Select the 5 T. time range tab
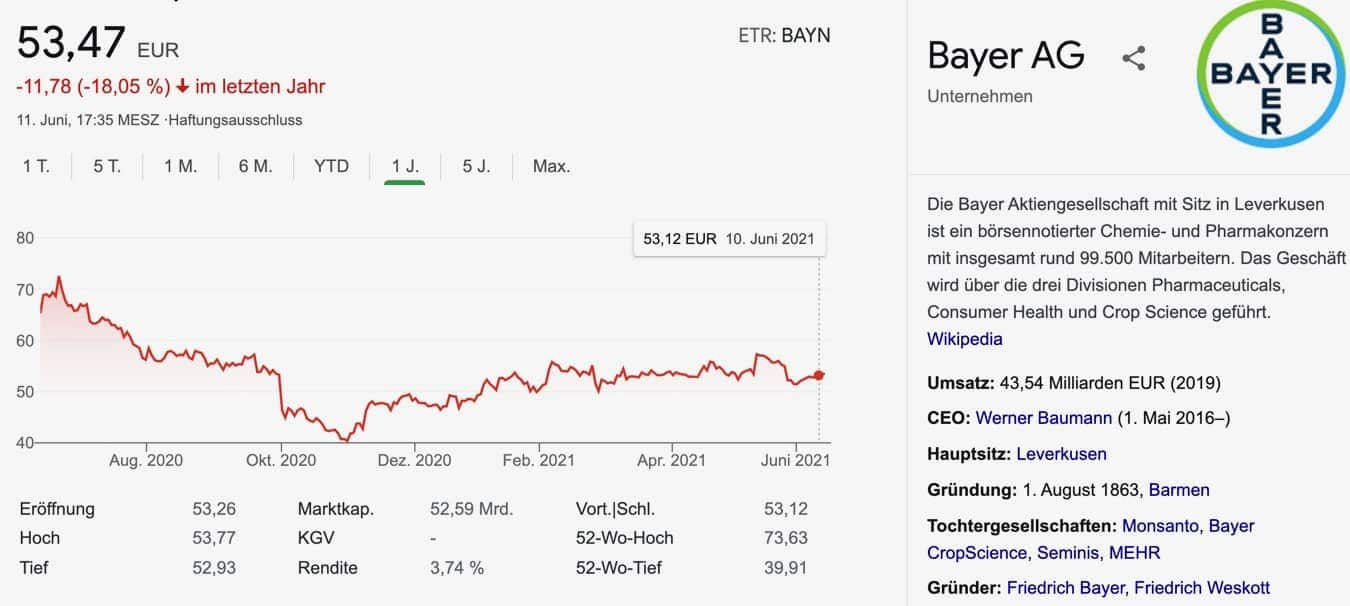The width and height of the screenshot is (1350, 606). 107,166
